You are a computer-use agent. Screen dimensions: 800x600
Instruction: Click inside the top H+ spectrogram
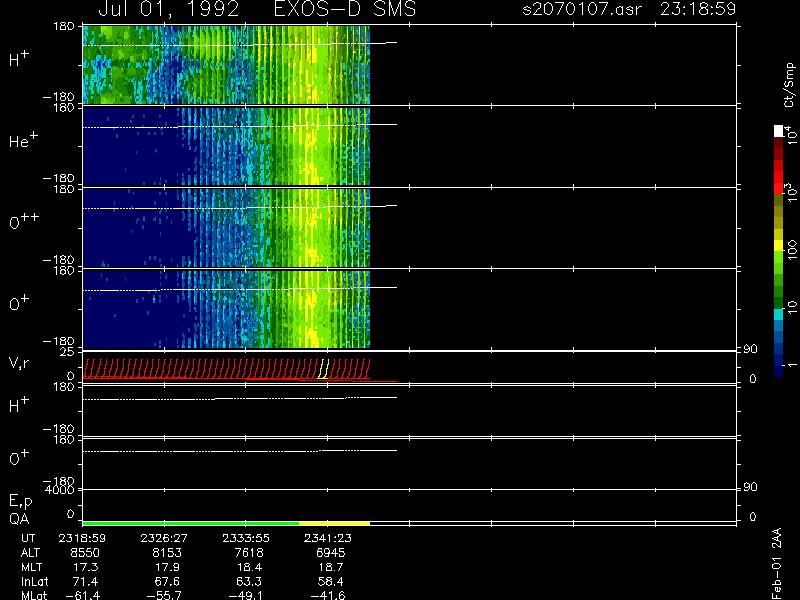click(226, 65)
